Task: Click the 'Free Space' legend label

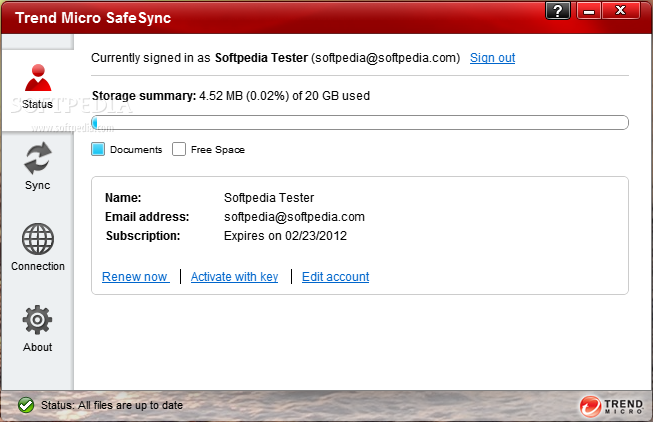Action: pos(218,150)
